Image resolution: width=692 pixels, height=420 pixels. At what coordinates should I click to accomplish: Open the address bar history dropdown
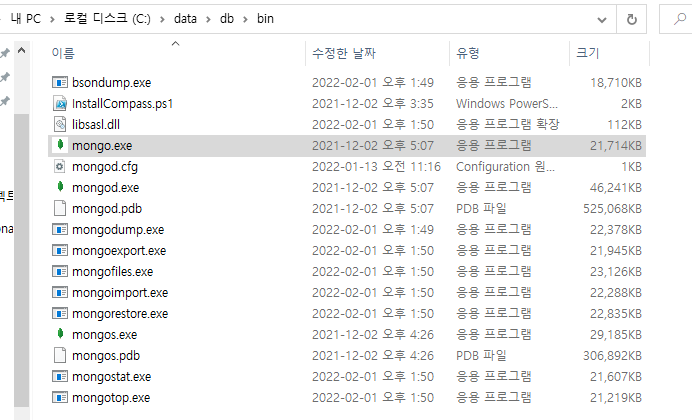click(x=602, y=19)
